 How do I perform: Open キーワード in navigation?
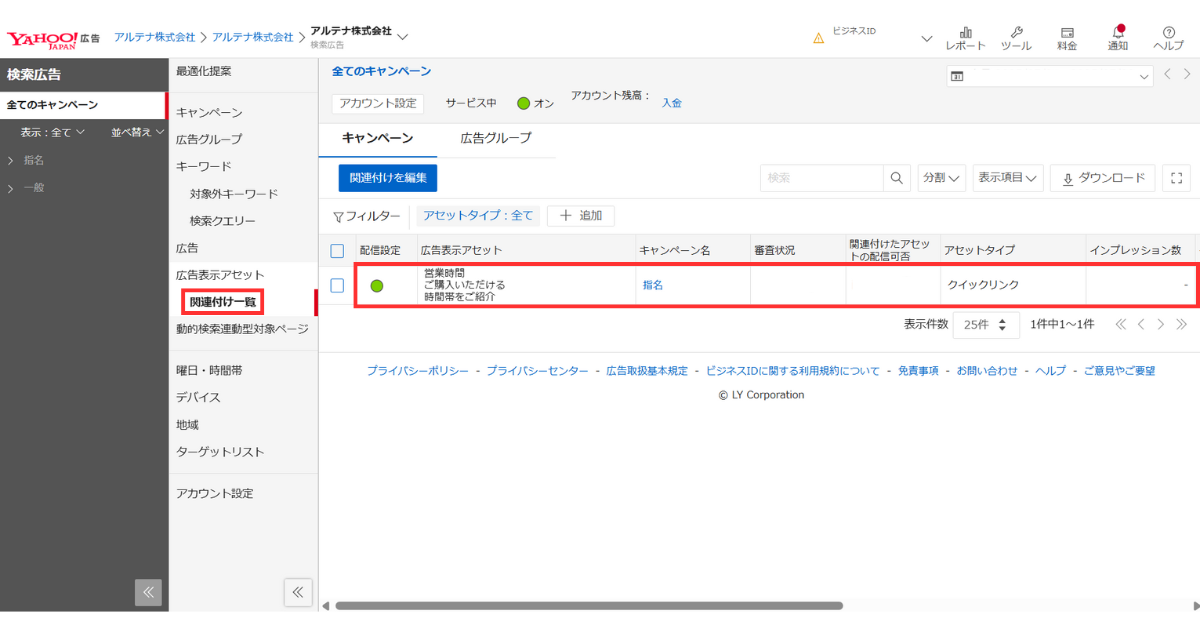pos(204,166)
